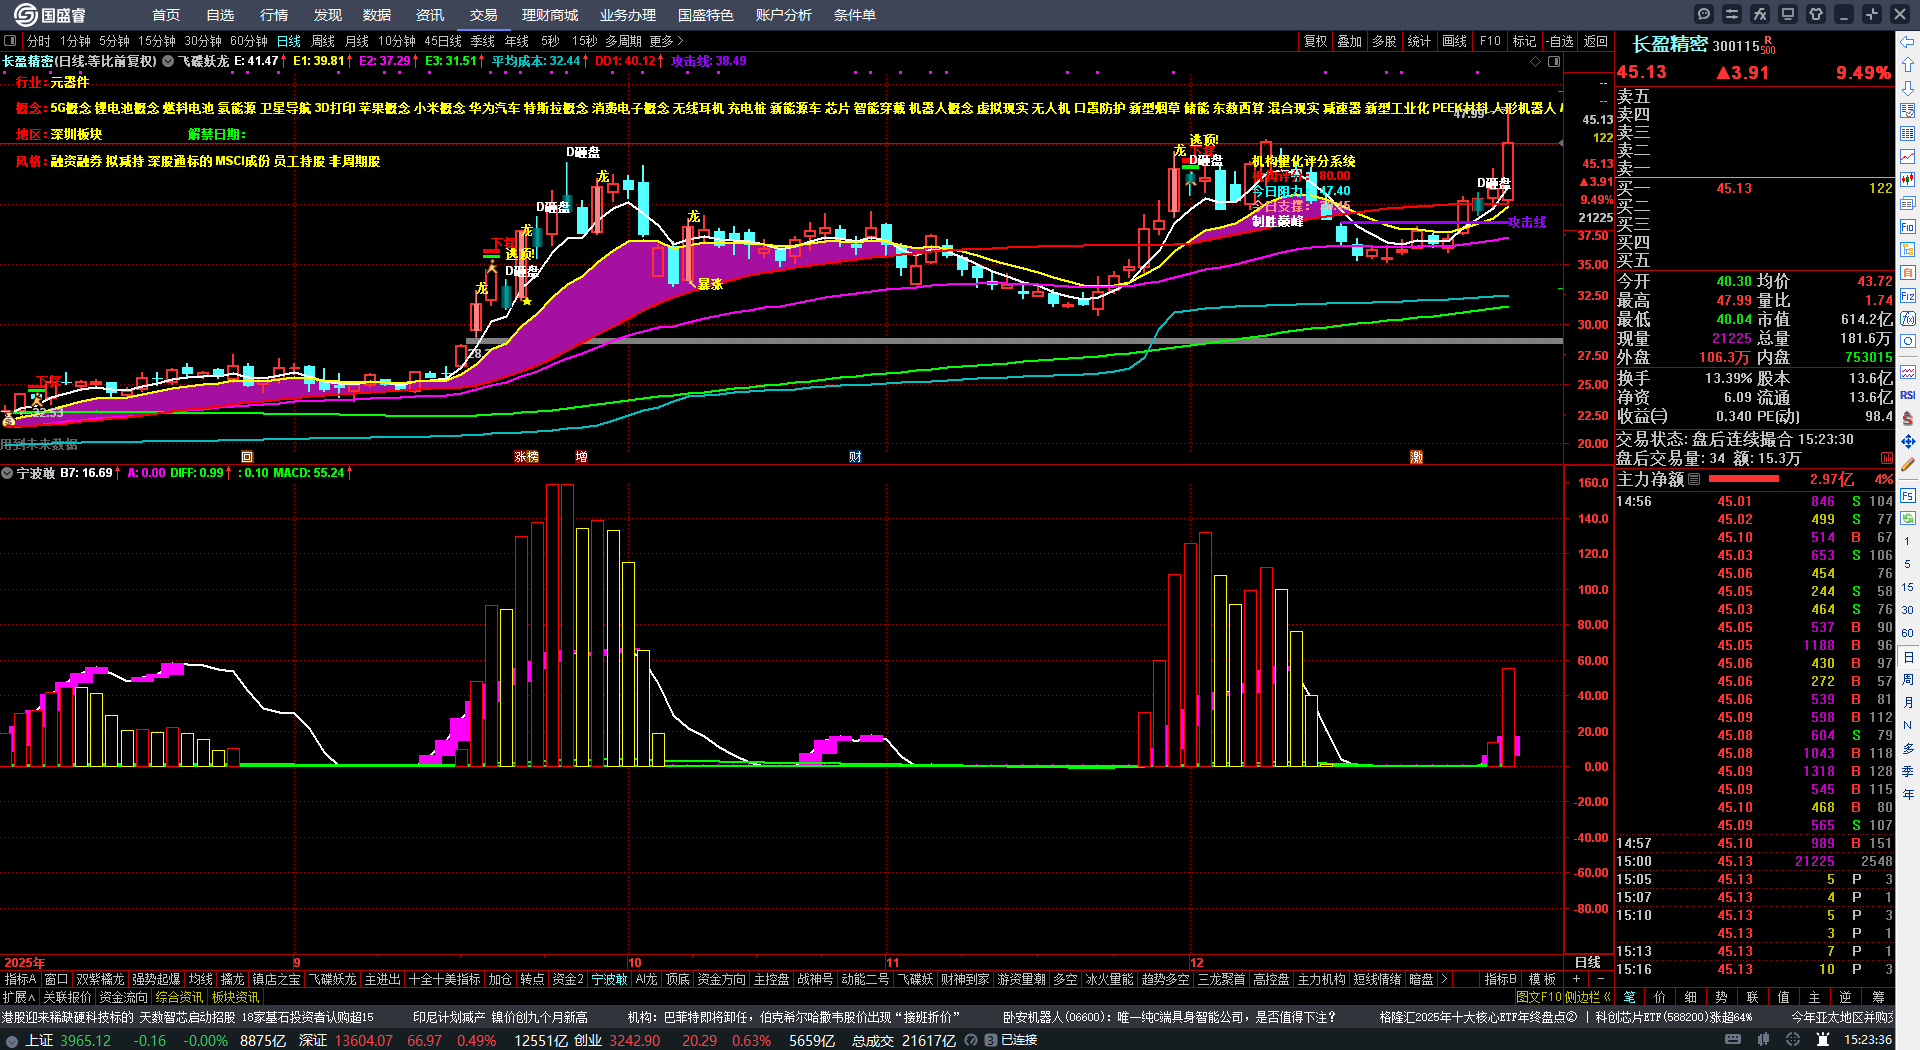Show more indicator tabs with the > arrow

(x=1443, y=979)
